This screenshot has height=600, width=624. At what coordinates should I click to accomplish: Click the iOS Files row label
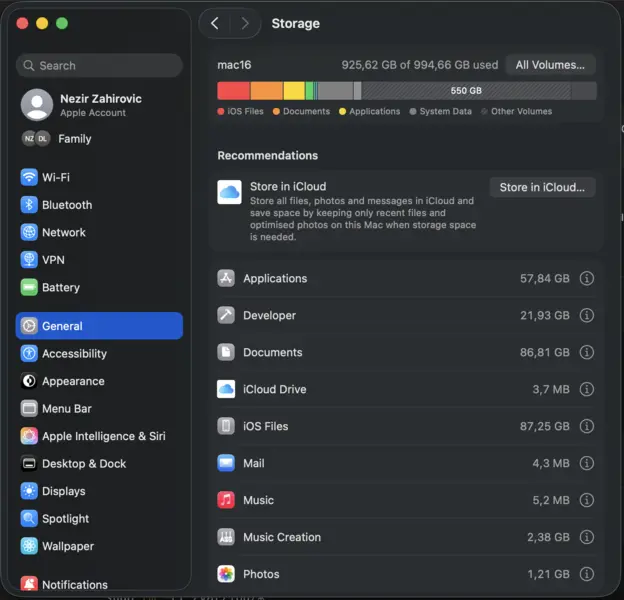click(265, 426)
